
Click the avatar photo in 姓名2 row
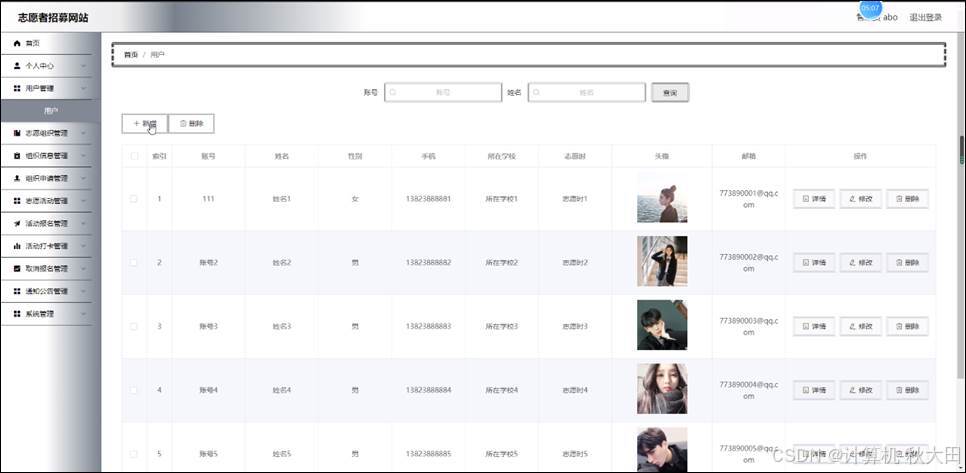click(x=662, y=261)
